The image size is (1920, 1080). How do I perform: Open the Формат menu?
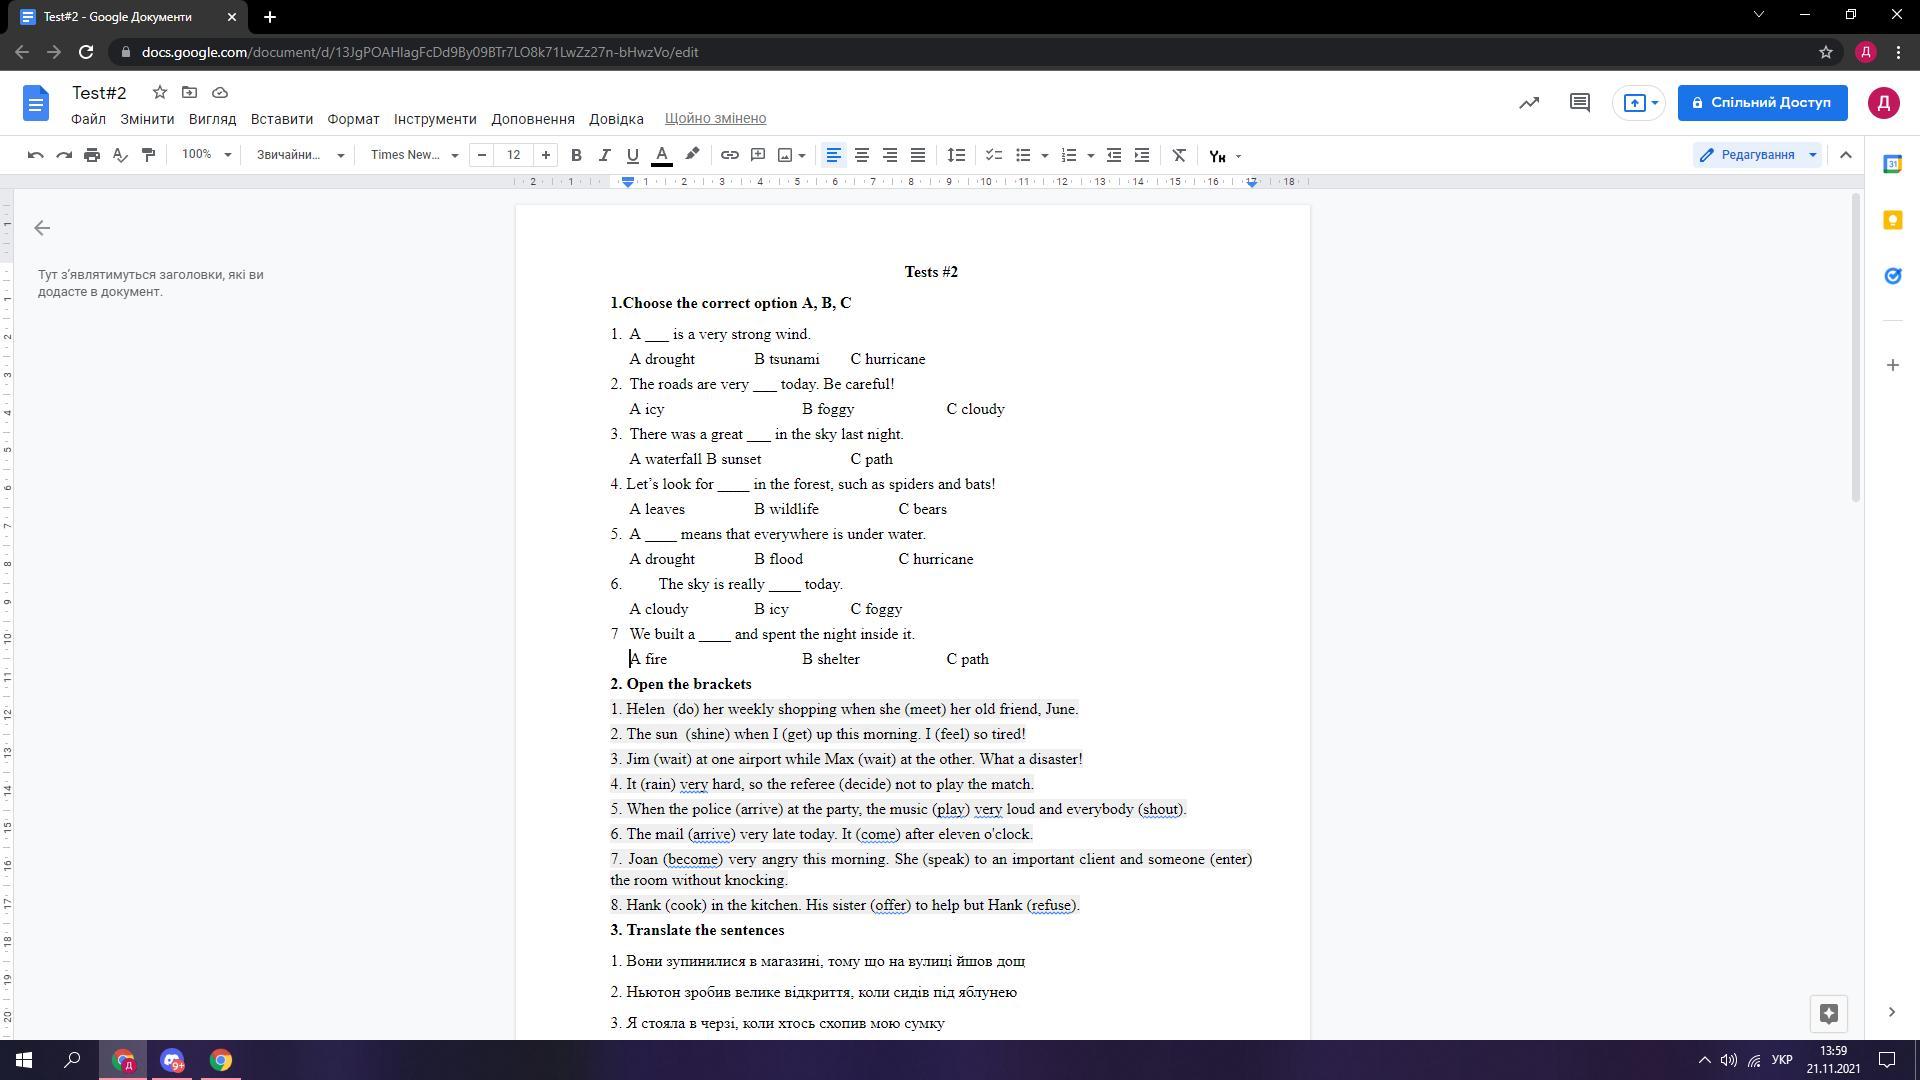pyautogui.click(x=353, y=119)
